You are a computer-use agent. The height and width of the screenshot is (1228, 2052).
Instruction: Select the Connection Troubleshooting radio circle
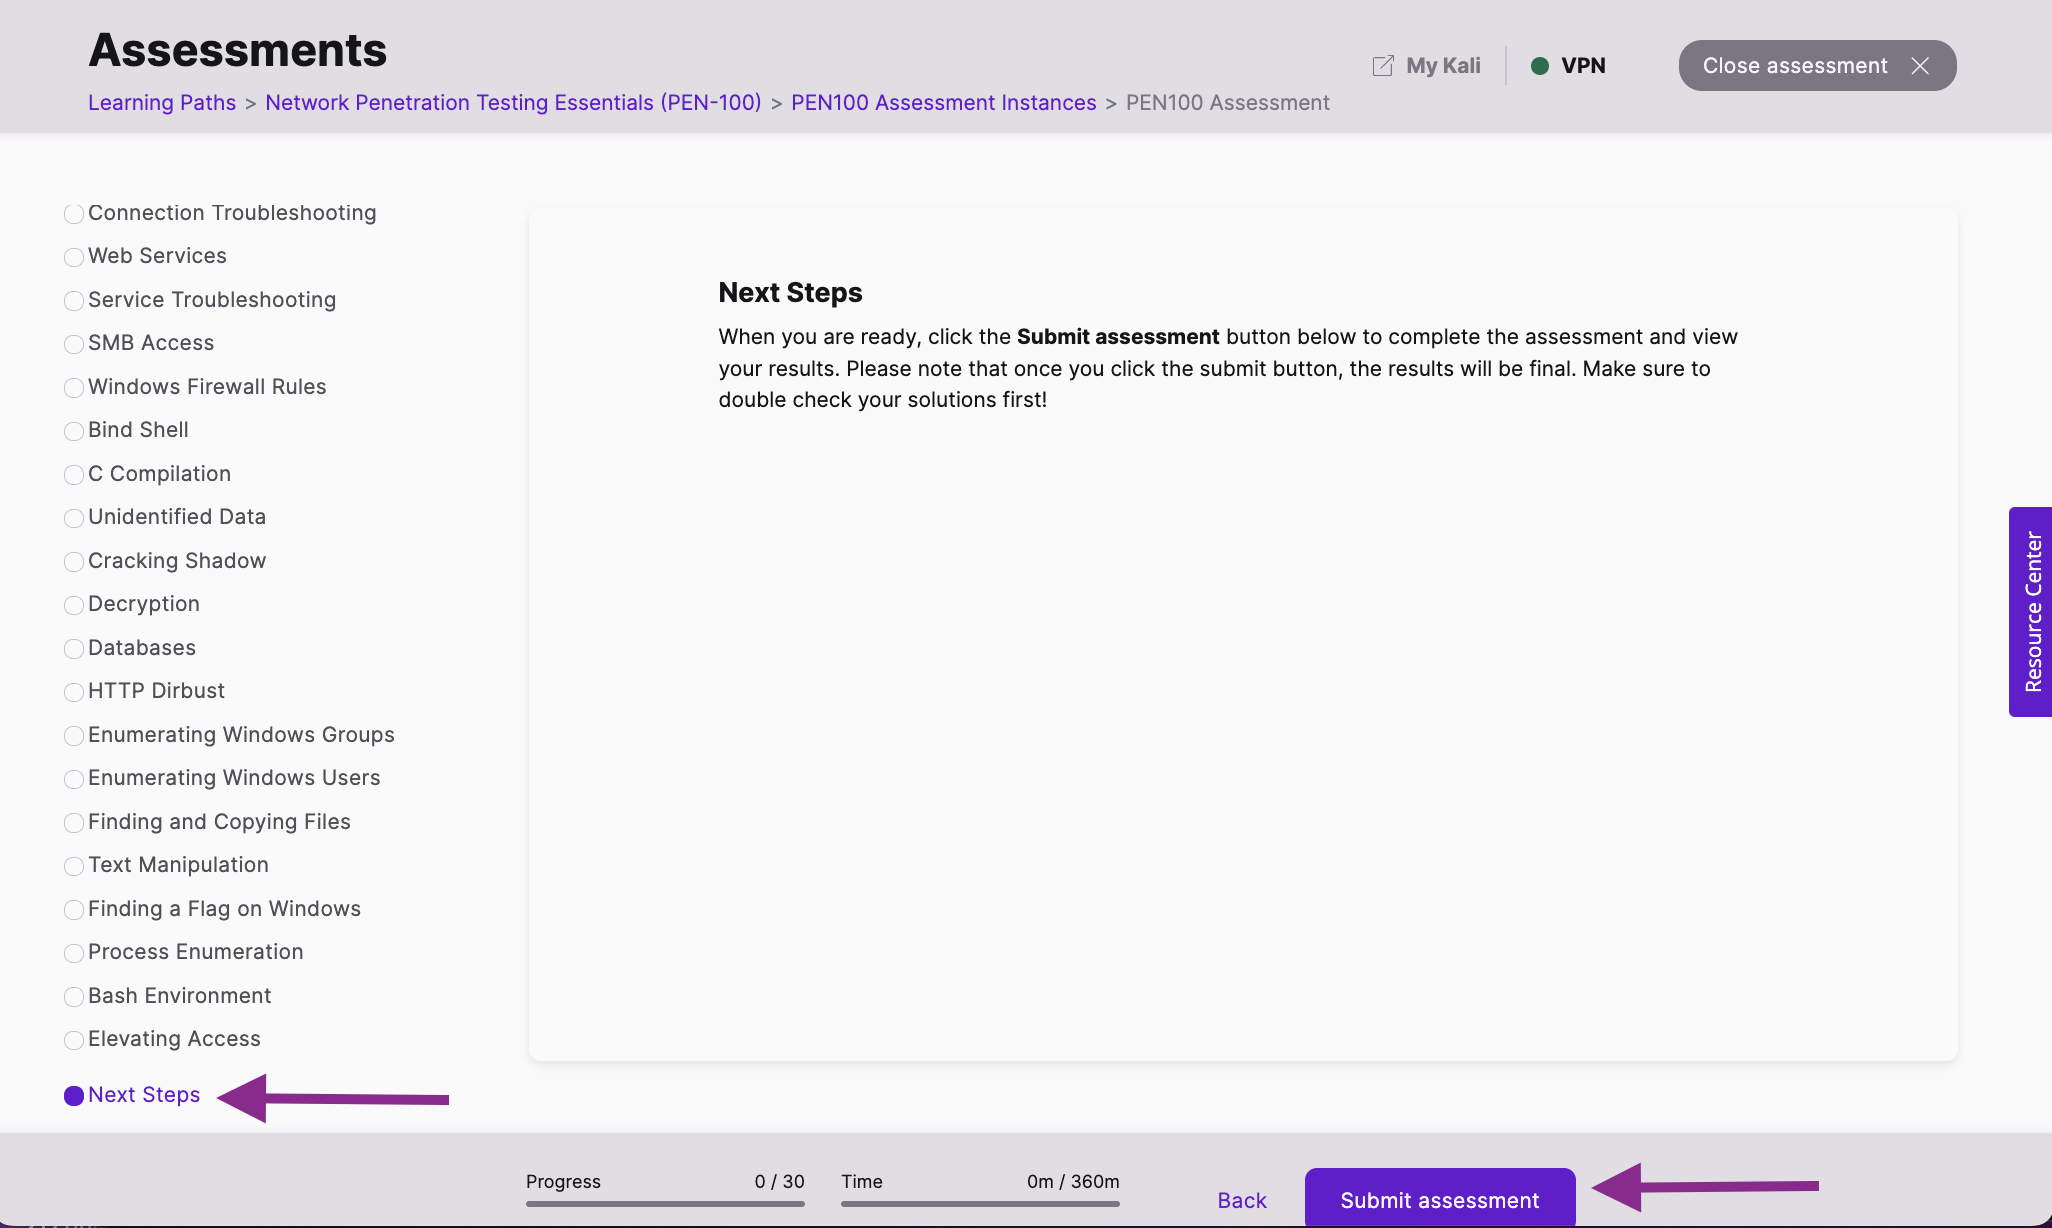[74, 214]
